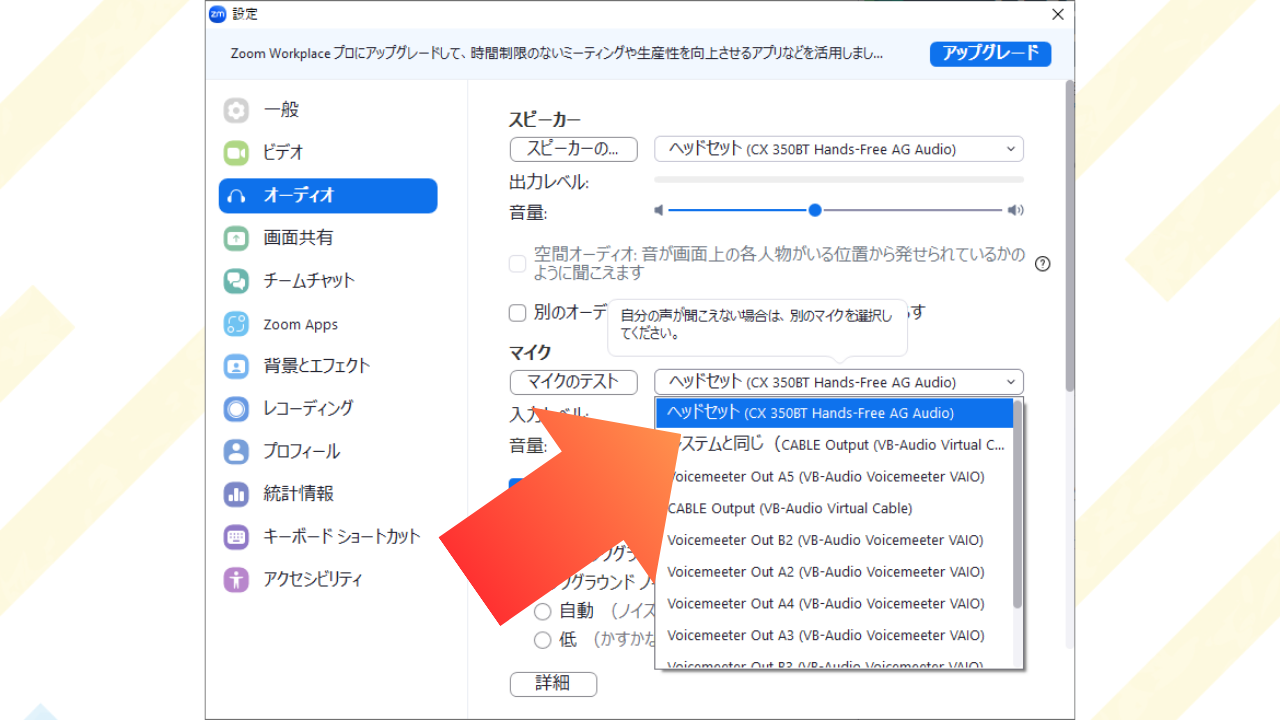Viewport: 1280px width, 720px height.
Task: Open 背景とエフェクト settings
Action: pyautogui.click(x=328, y=366)
